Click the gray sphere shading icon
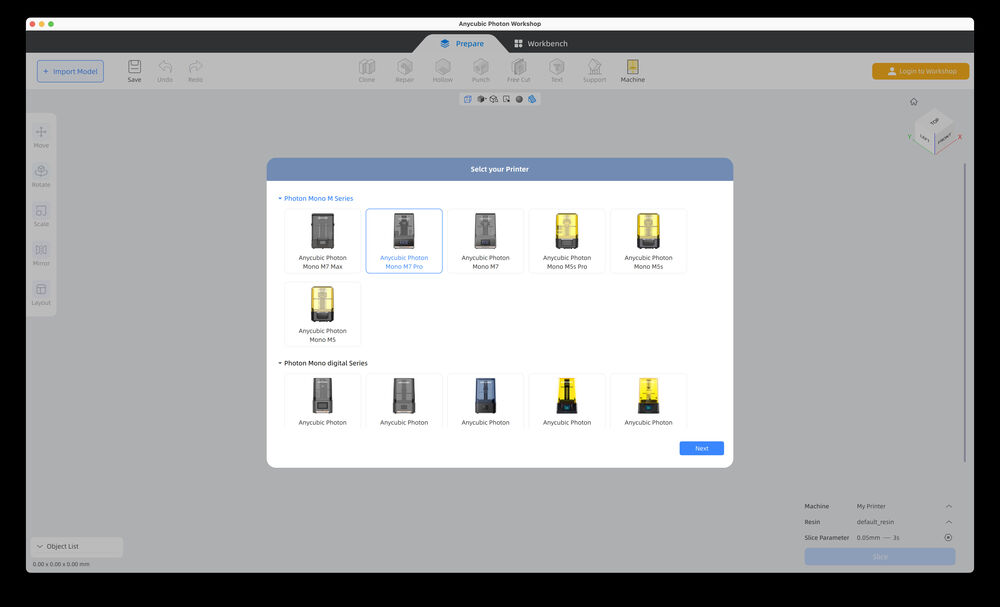The width and height of the screenshot is (1000, 607). click(519, 99)
